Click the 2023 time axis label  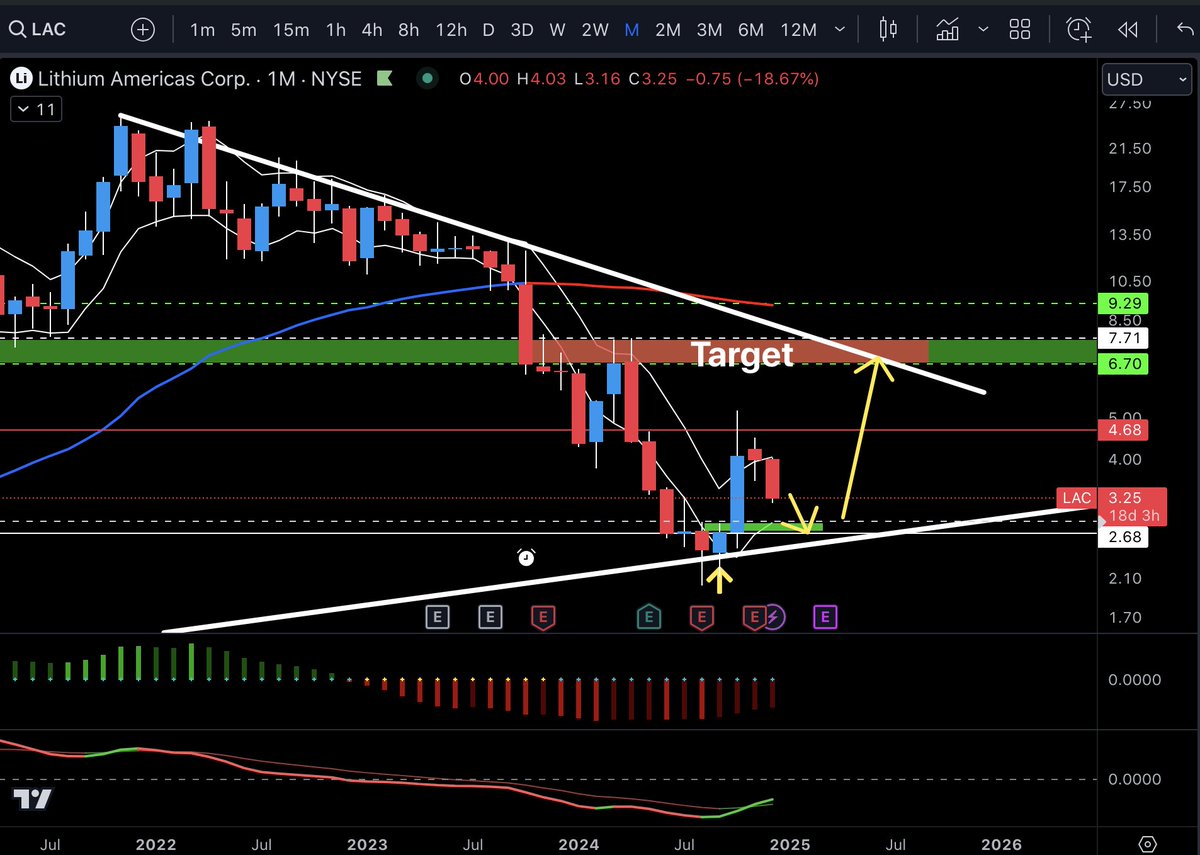tap(367, 843)
